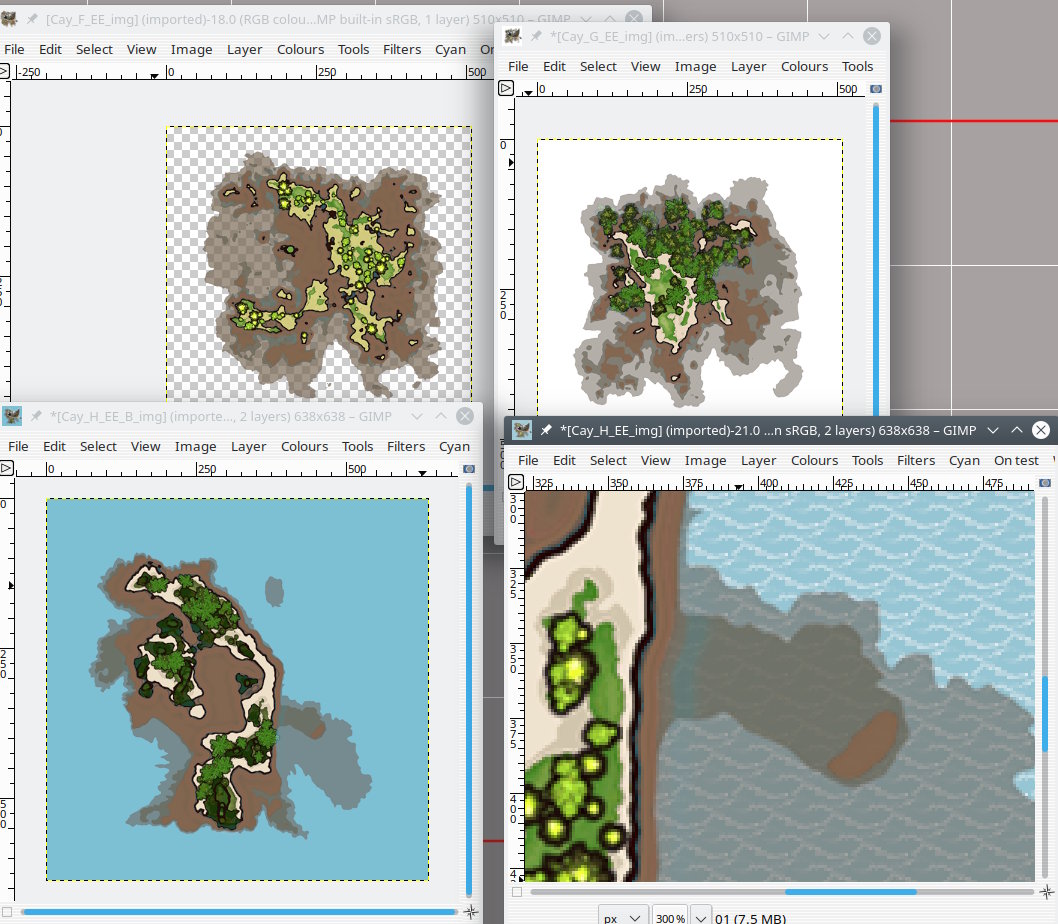The width and height of the screenshot is (1058, 924).
Task: Open image menu triangle button in Cay_H_EE_img window
Action: 516,482
